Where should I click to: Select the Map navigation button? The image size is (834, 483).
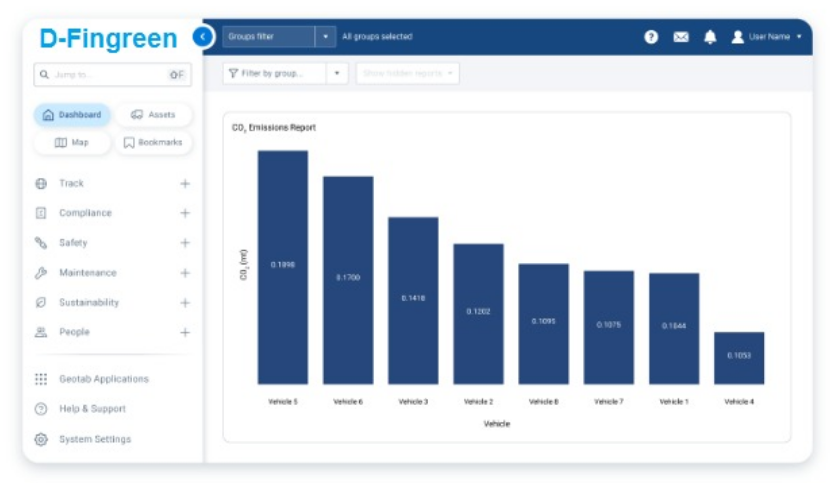point(72,143)
